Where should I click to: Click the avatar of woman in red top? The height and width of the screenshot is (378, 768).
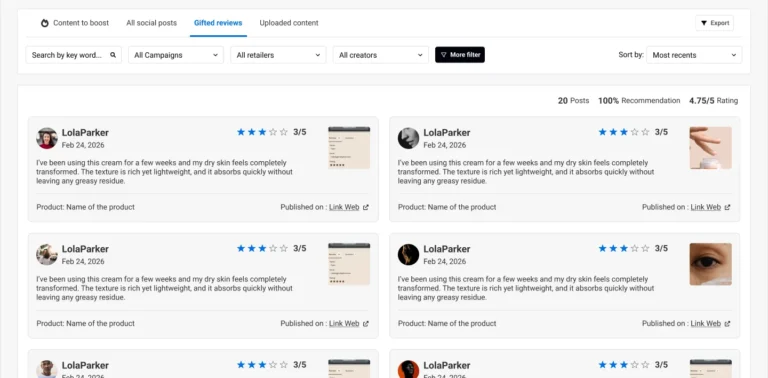point(47,138)
